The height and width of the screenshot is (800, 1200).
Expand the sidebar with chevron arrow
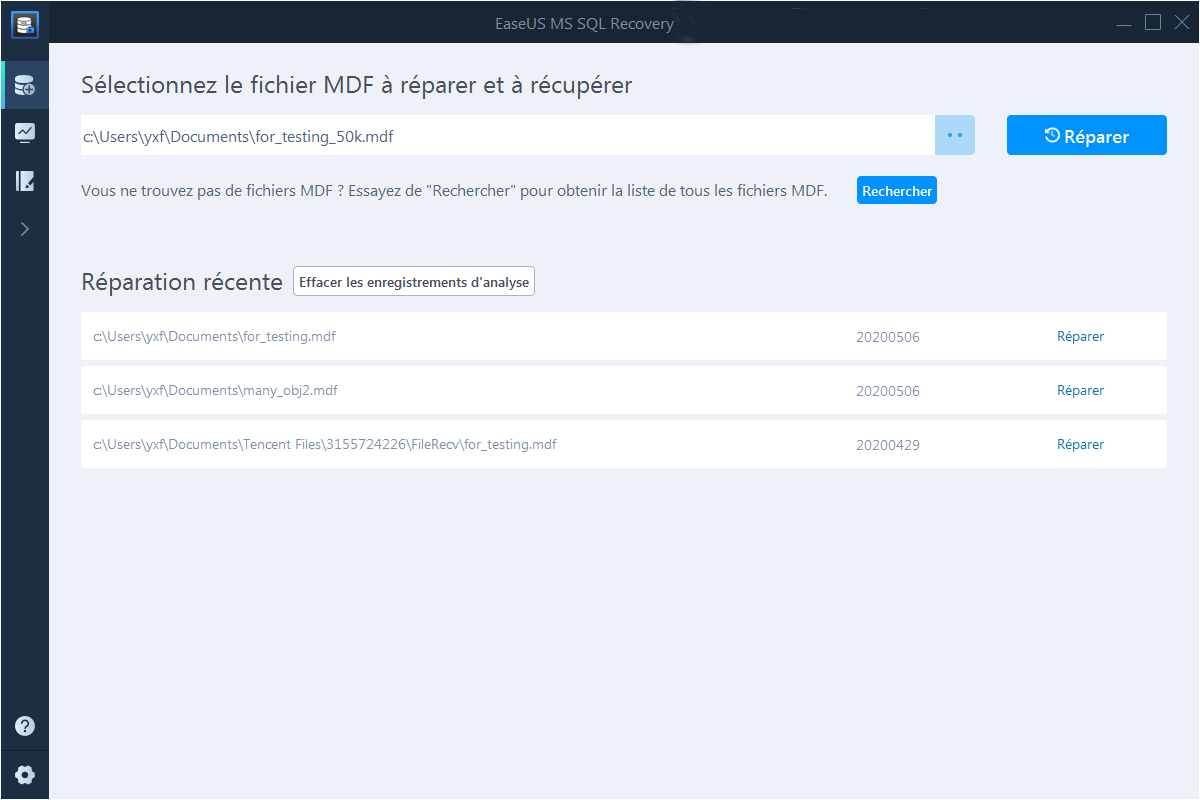(25, 229)
